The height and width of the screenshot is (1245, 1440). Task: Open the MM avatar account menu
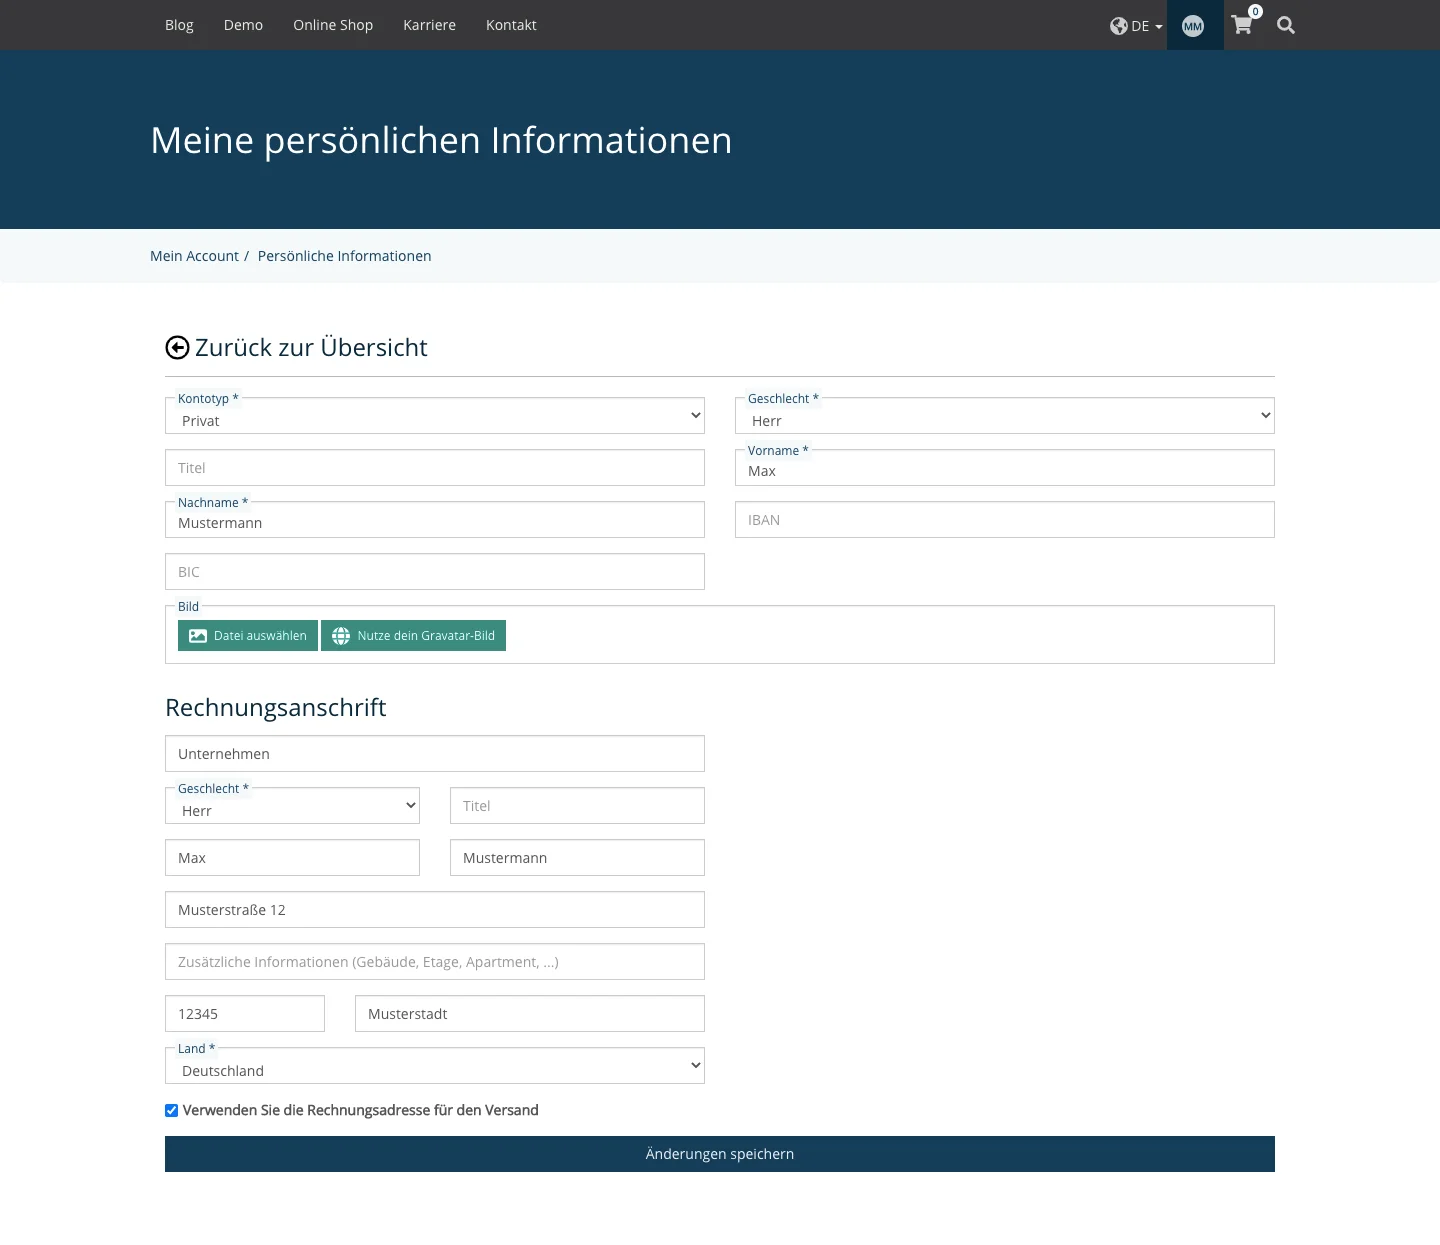point(1193,25)
